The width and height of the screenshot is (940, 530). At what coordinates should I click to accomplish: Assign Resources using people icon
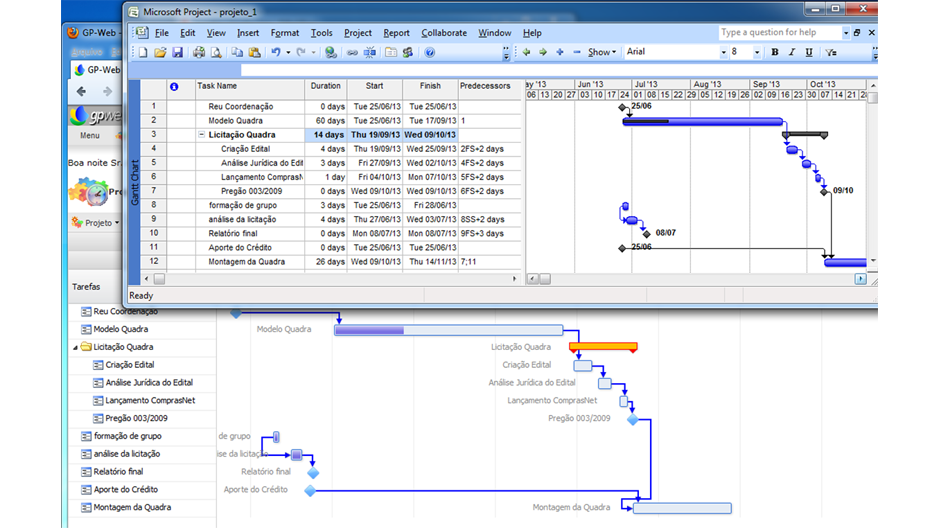click(x=408, y=53)
